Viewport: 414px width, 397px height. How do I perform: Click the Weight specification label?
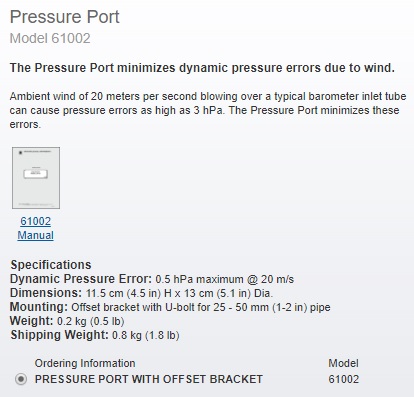click(x=31, y=321)
